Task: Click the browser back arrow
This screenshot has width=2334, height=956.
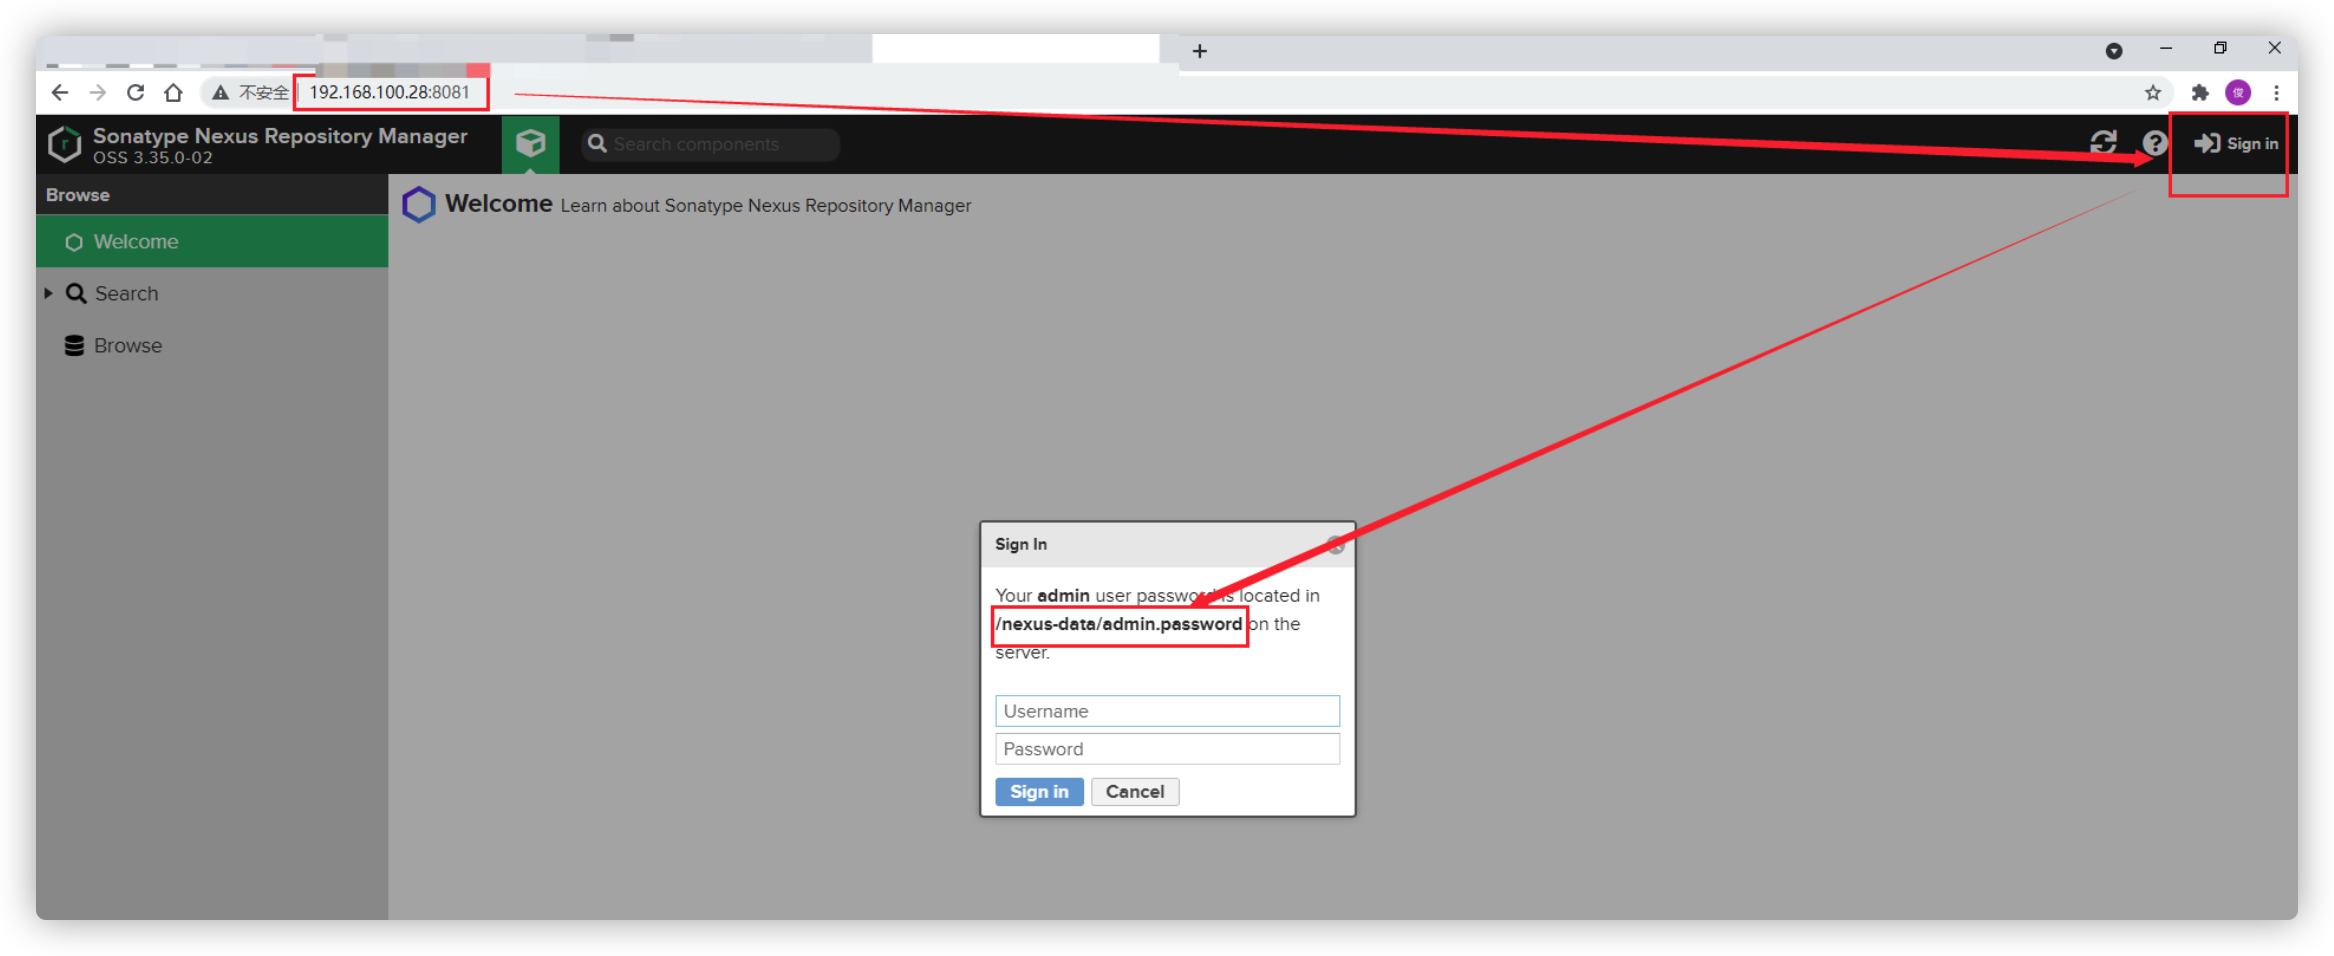Action: pyautogui.click(x=60, y=93)
